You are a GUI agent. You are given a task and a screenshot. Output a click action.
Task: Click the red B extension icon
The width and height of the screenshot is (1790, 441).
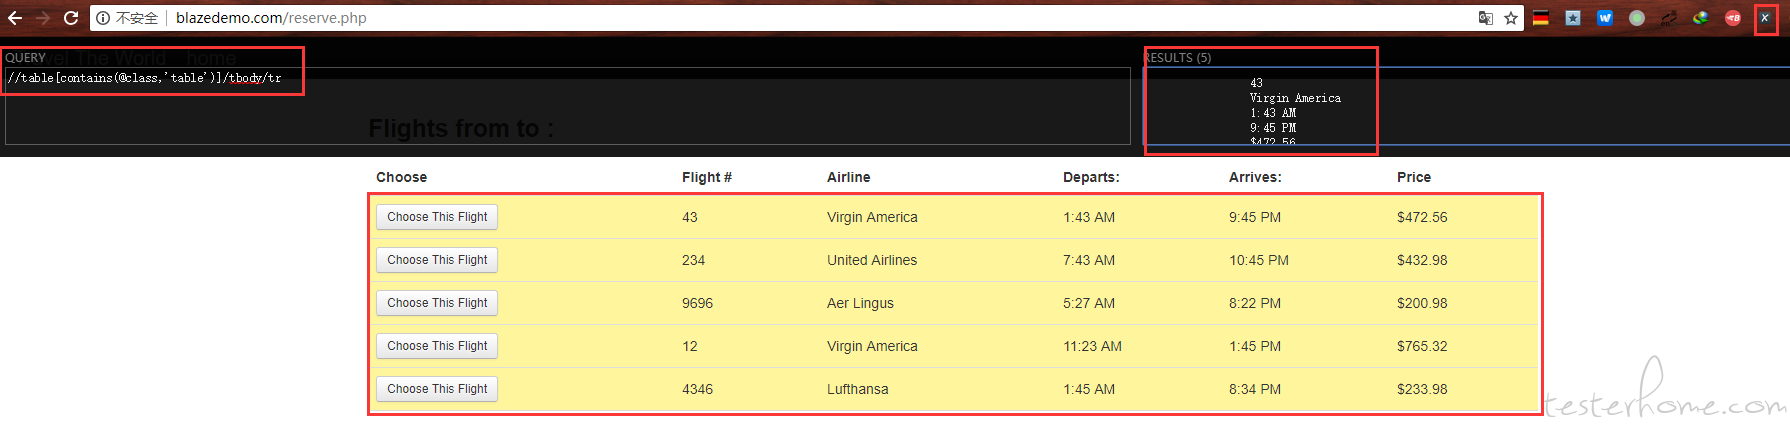[1733, 18]
